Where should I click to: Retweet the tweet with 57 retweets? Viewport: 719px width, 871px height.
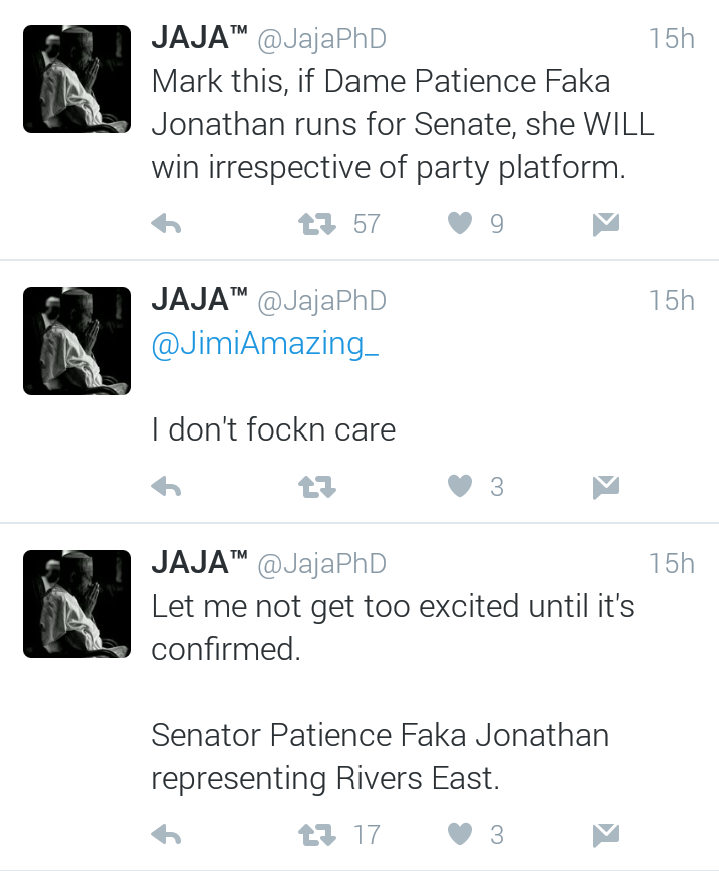click(317, 224)
